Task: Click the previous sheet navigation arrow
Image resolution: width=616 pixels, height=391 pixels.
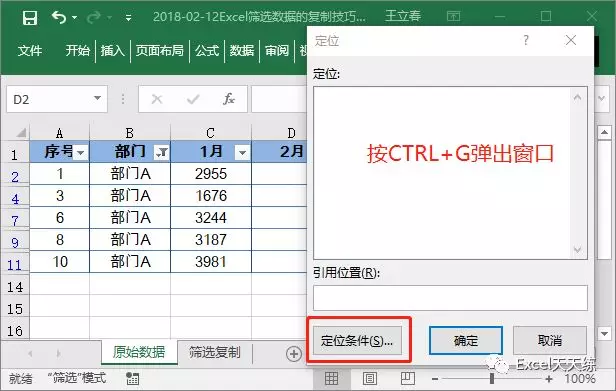Action: point(30,354)
